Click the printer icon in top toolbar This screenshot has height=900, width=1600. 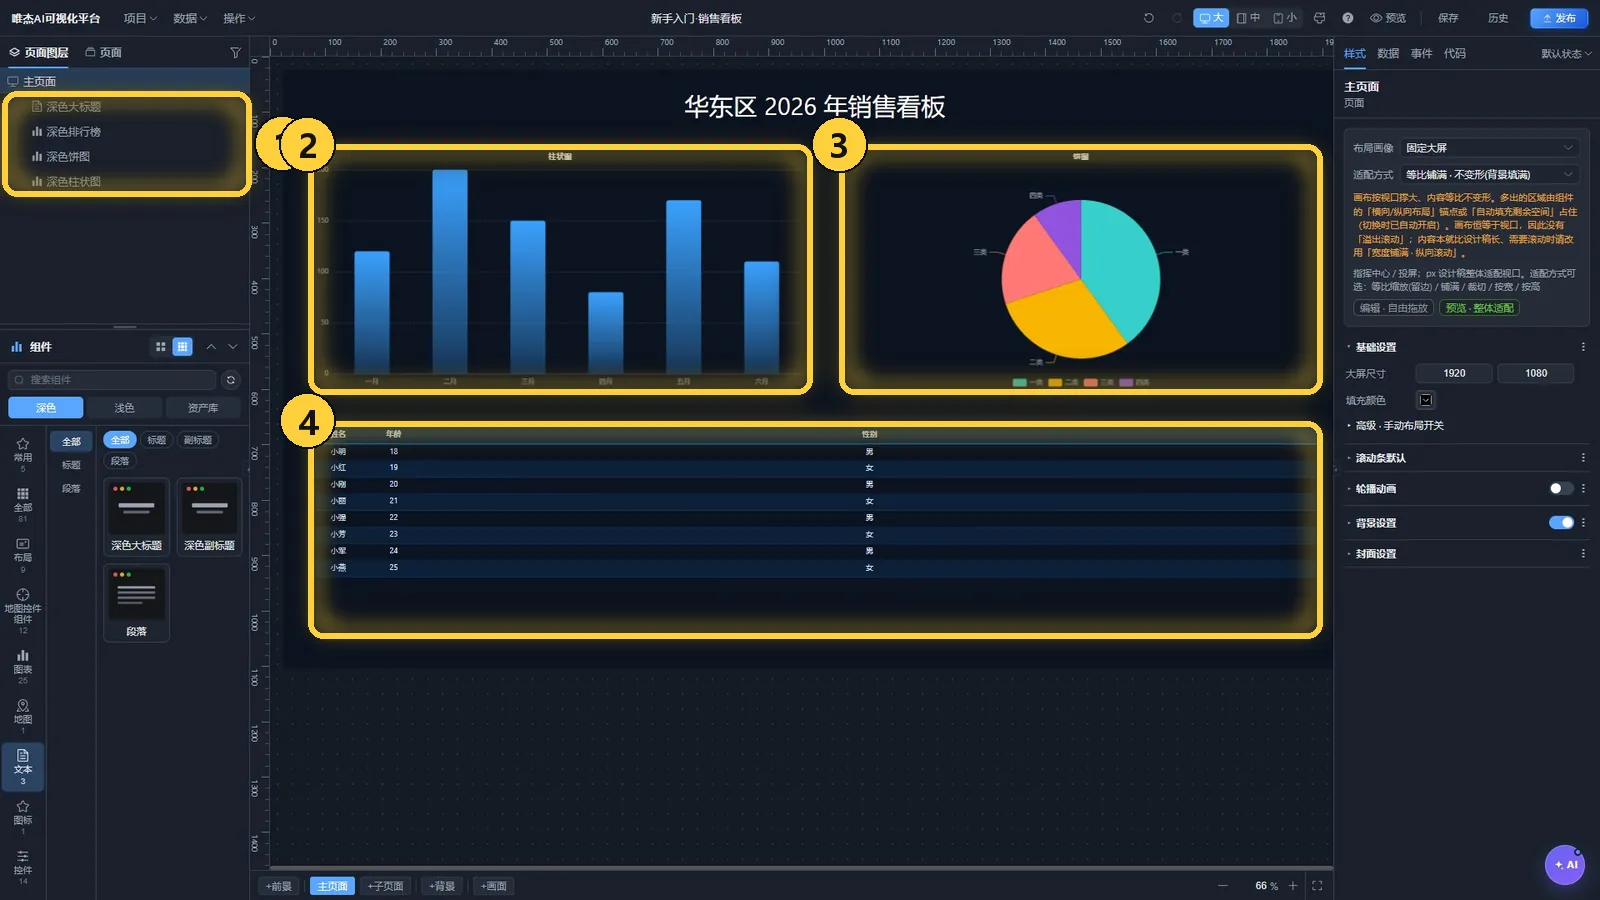tap(1319, 18)
